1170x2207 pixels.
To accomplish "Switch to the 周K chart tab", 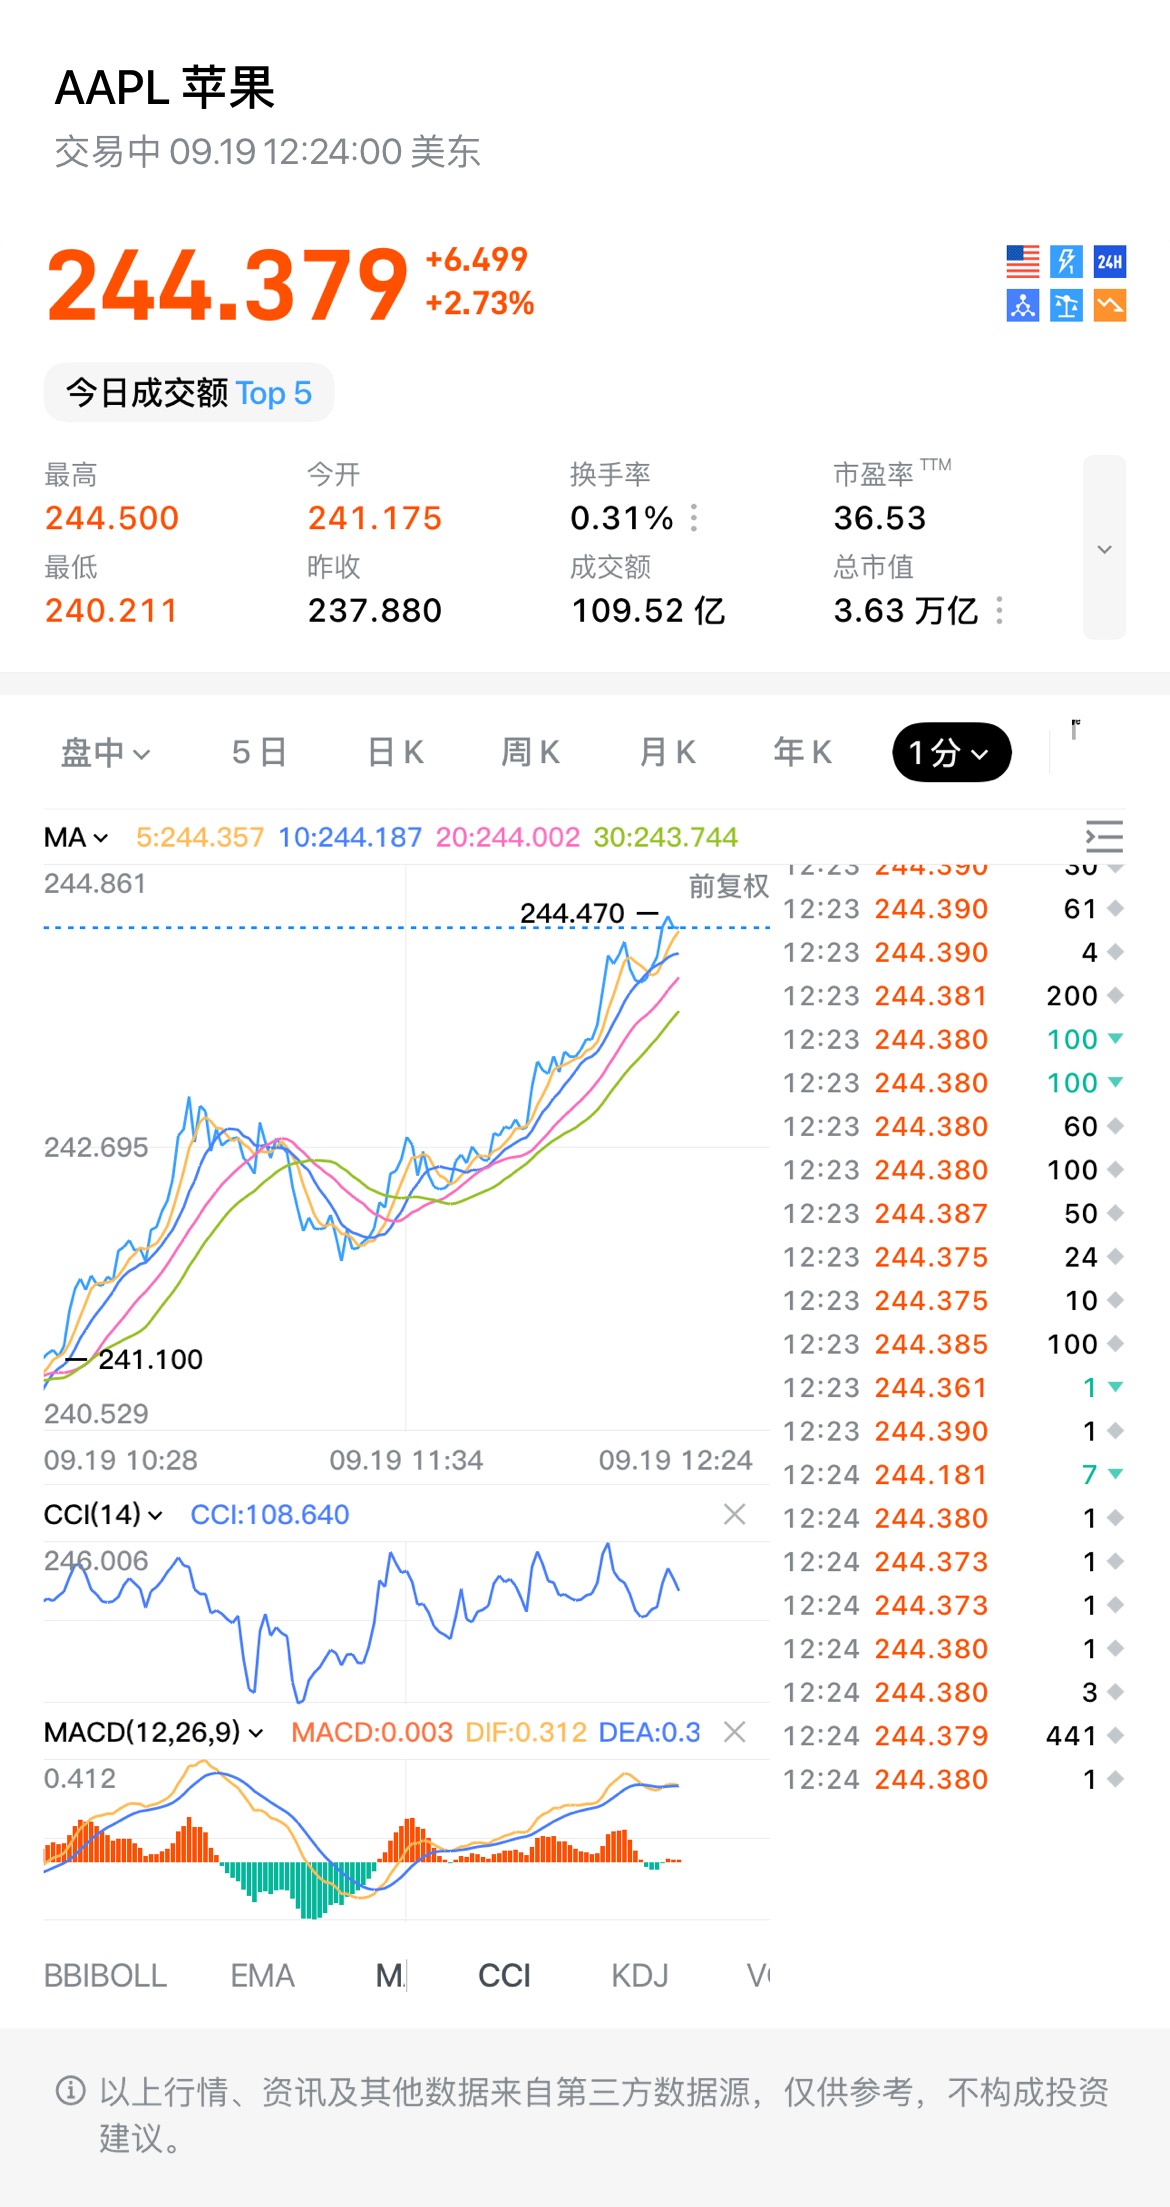I will coord(530,752).
